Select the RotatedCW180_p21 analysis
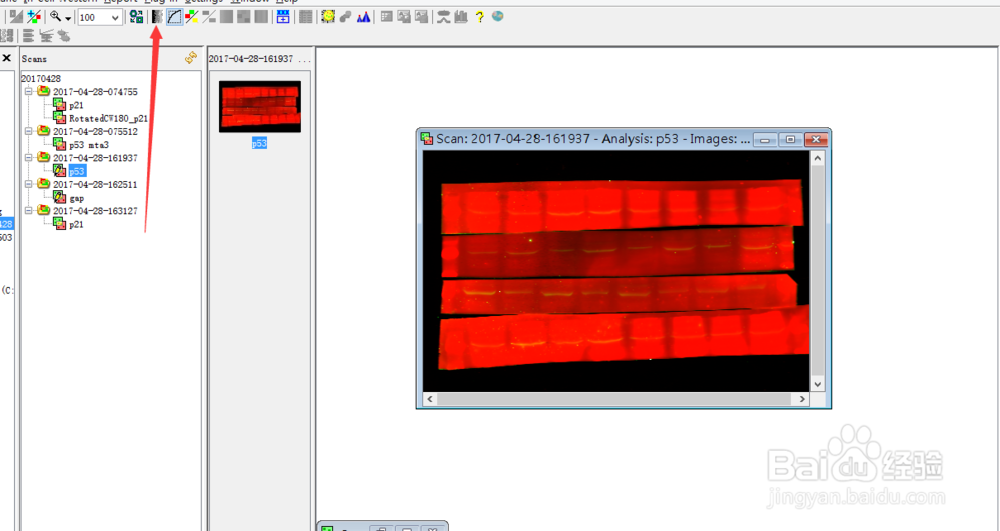Image resolution: width=1000 pixels, height=531 pixels. point(108,119)
